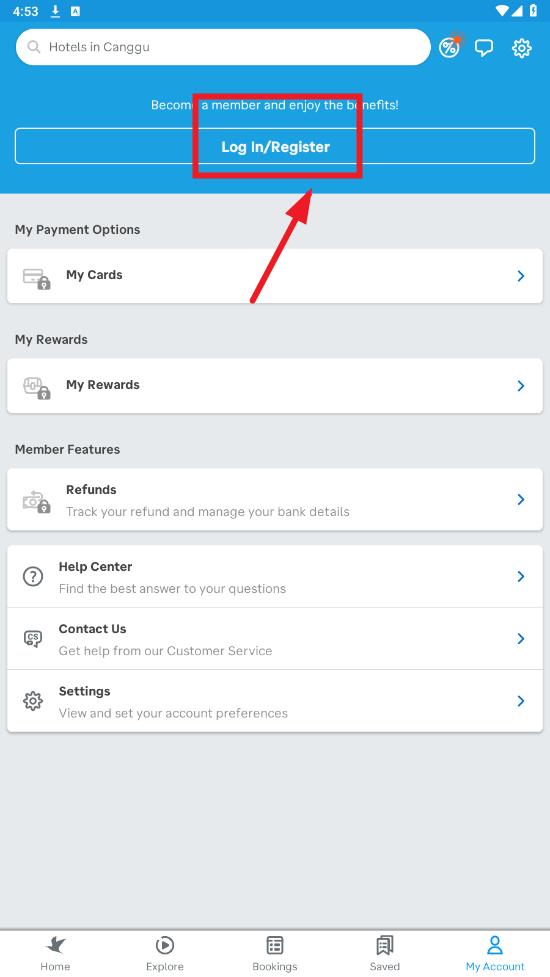Tap the Help Center question mark icon

pos(32,576)
